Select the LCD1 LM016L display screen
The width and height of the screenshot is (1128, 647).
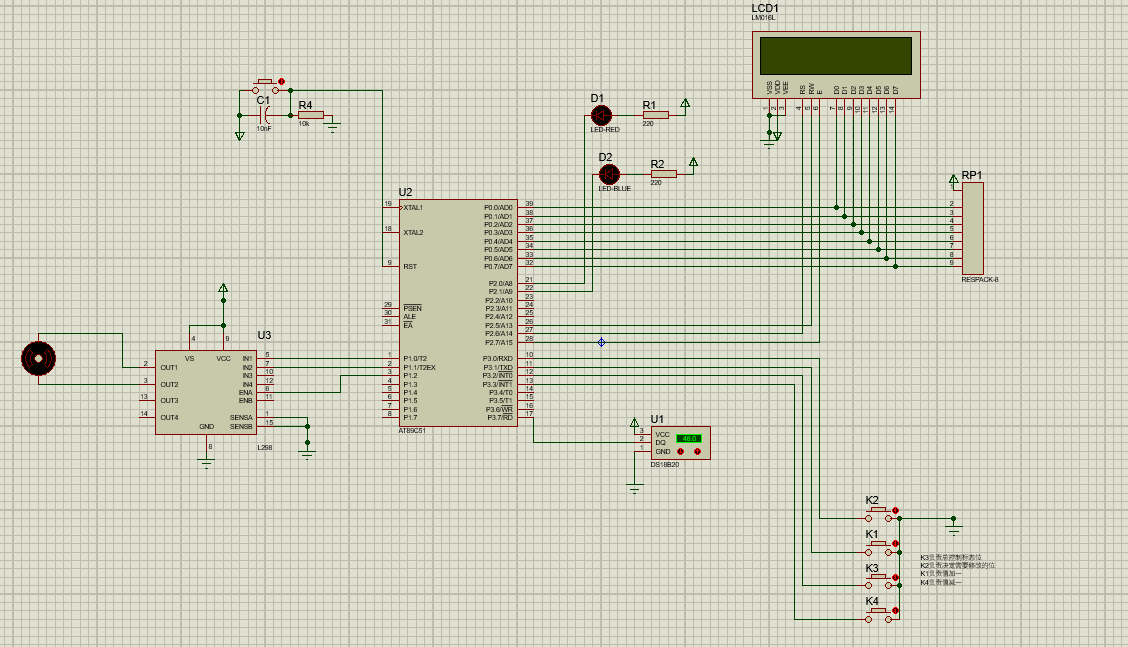pyautogui.click(x=836, y=55)
